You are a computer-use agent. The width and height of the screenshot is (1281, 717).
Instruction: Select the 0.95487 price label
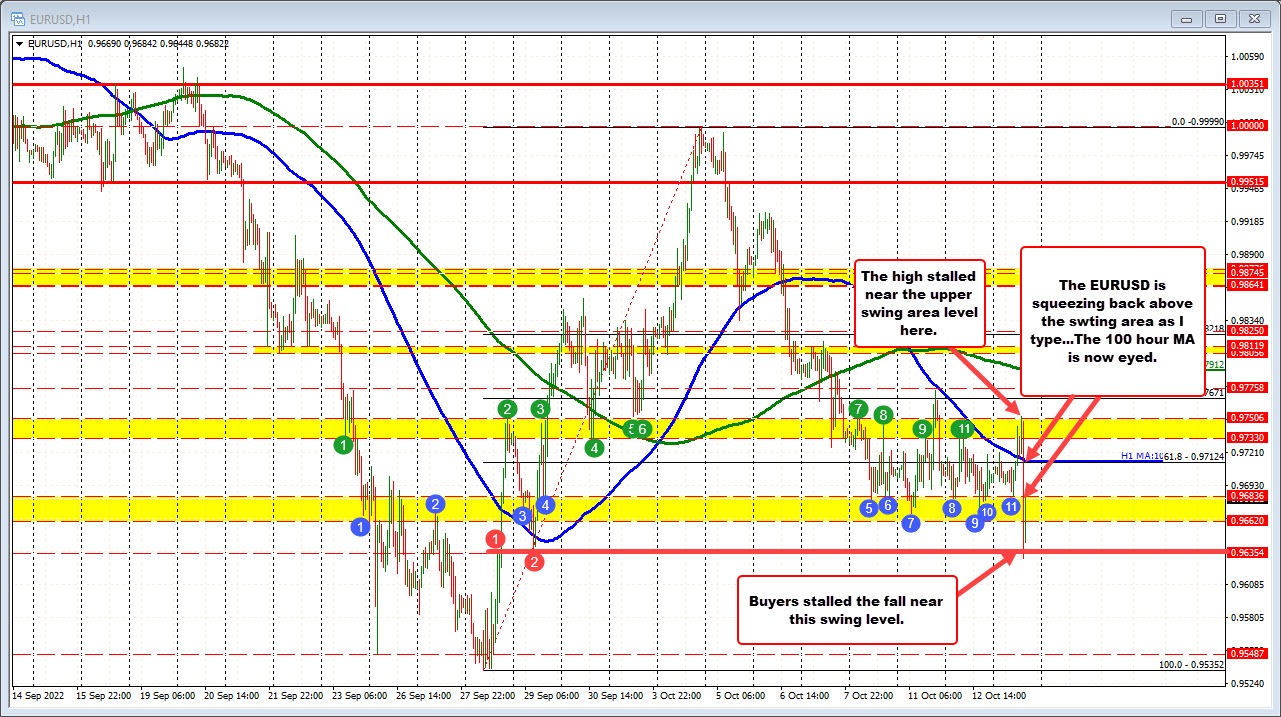(x=1246, y=653)
